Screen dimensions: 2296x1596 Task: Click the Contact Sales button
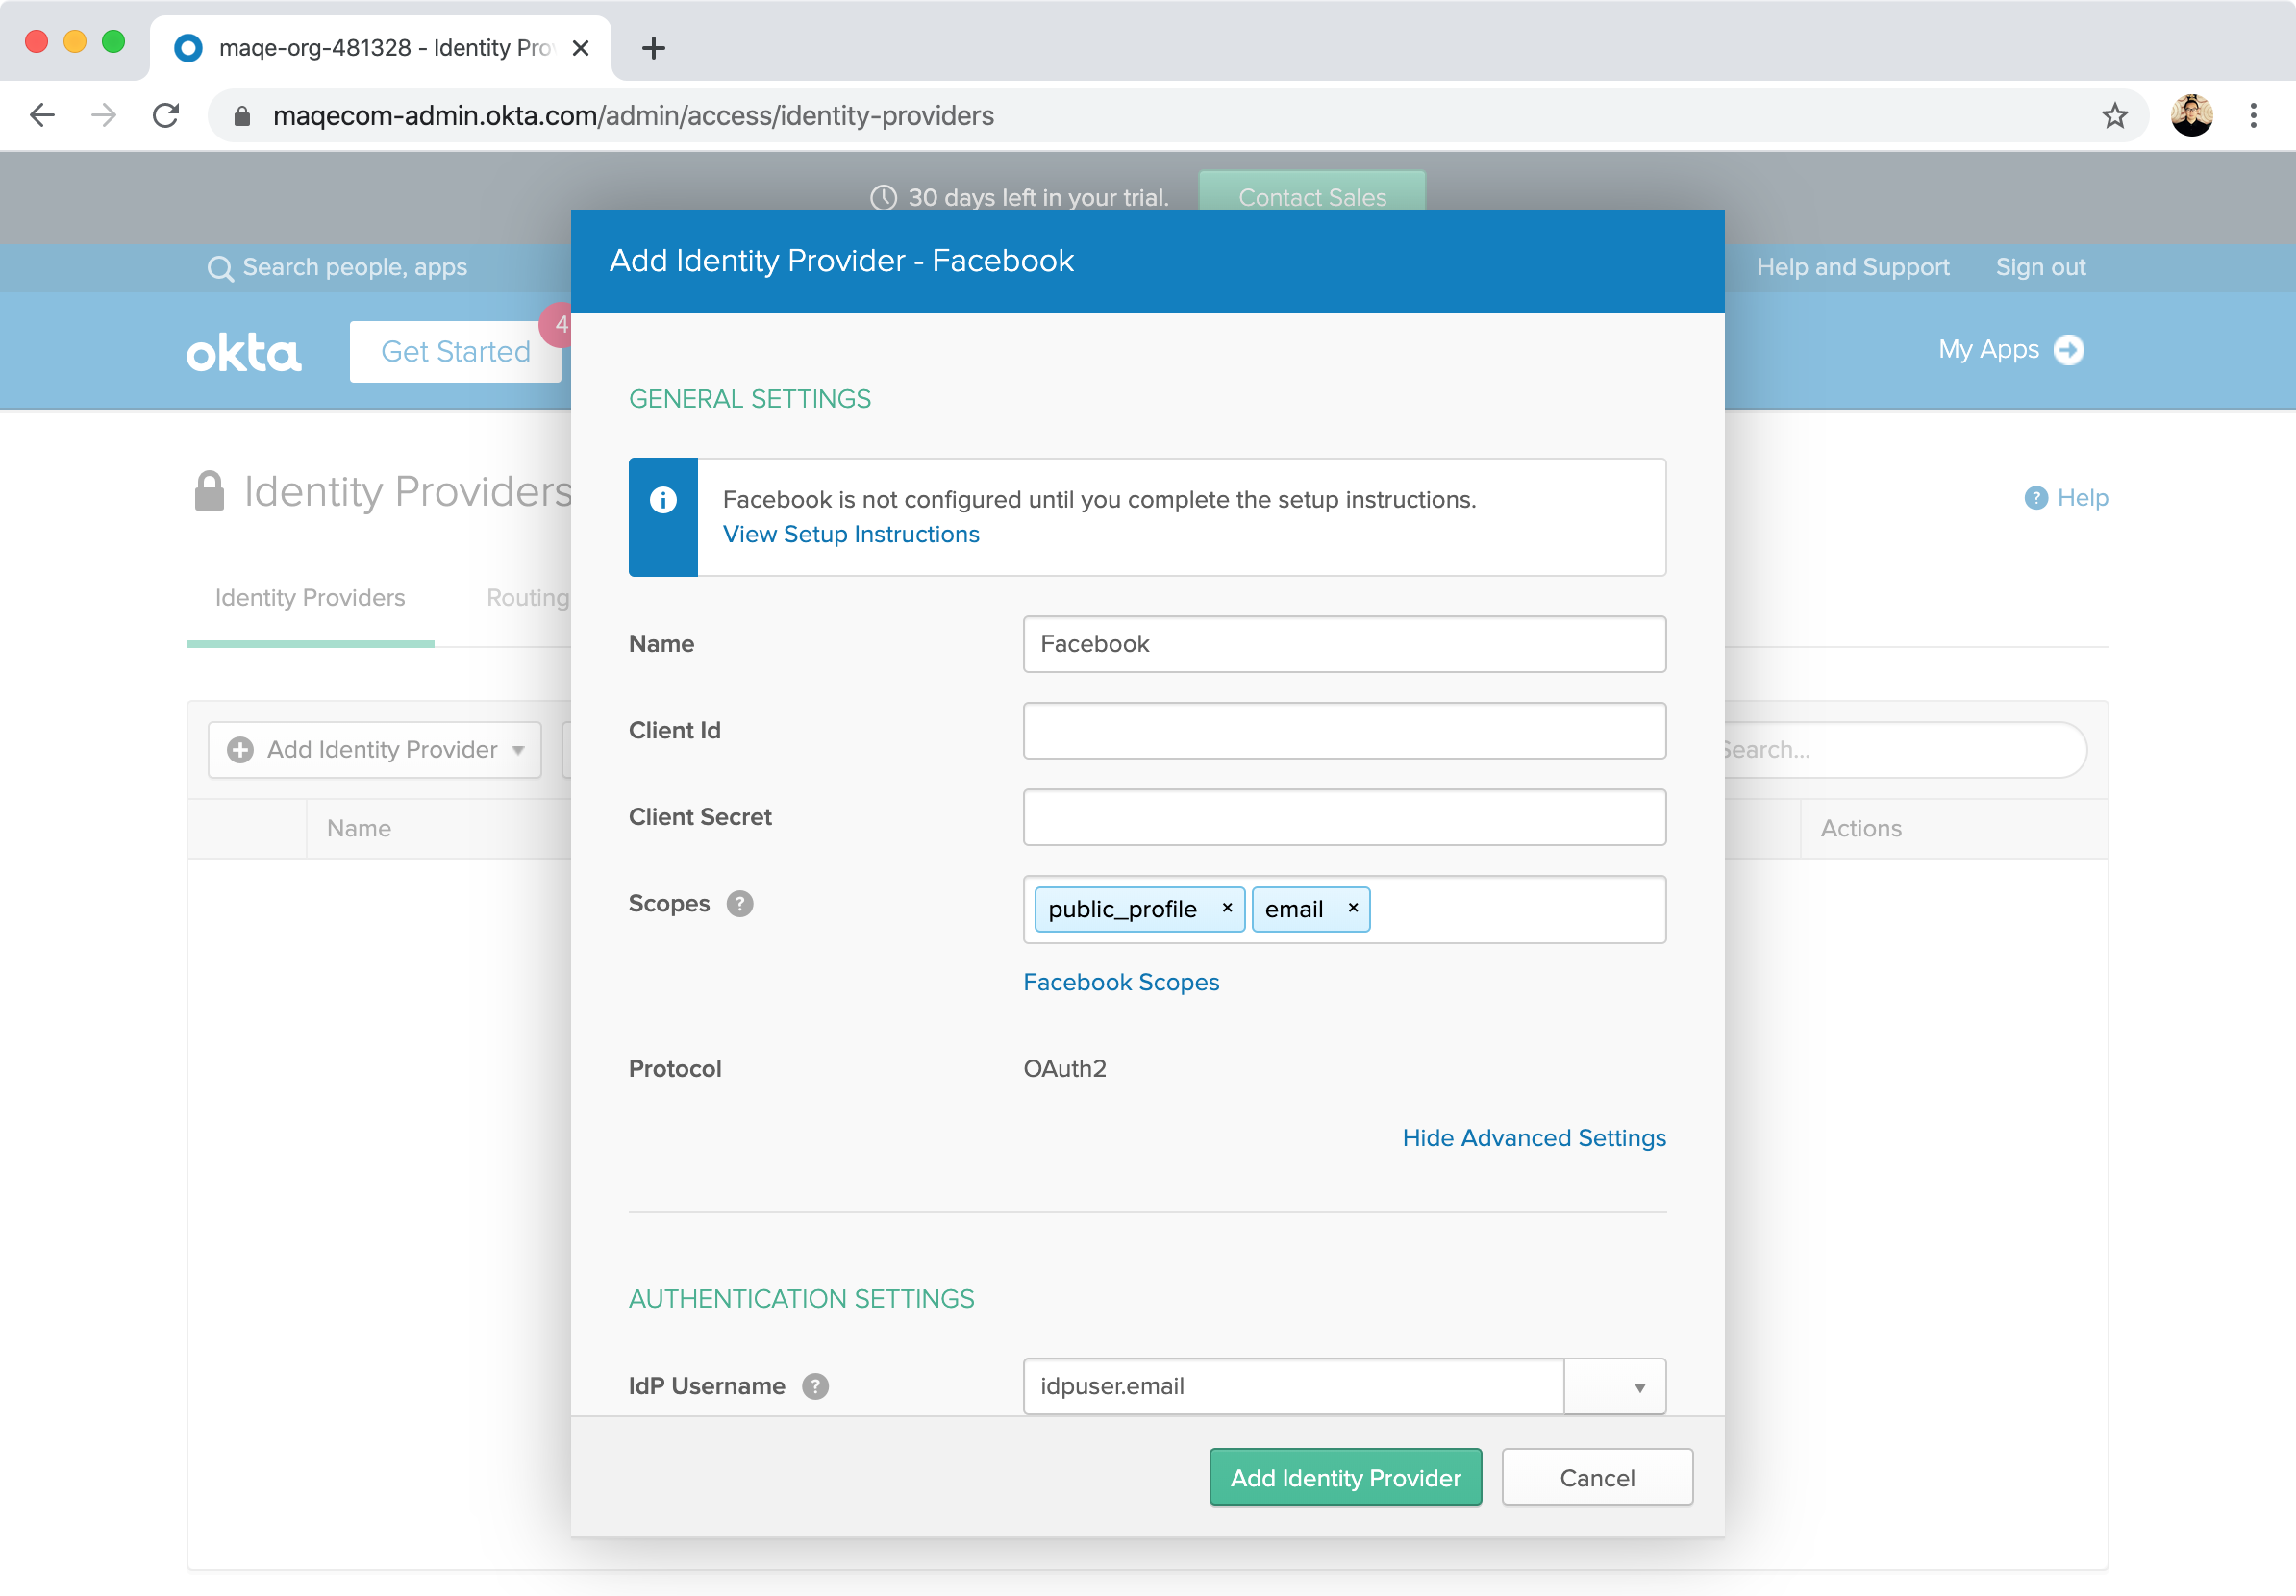pos(1312,192)
